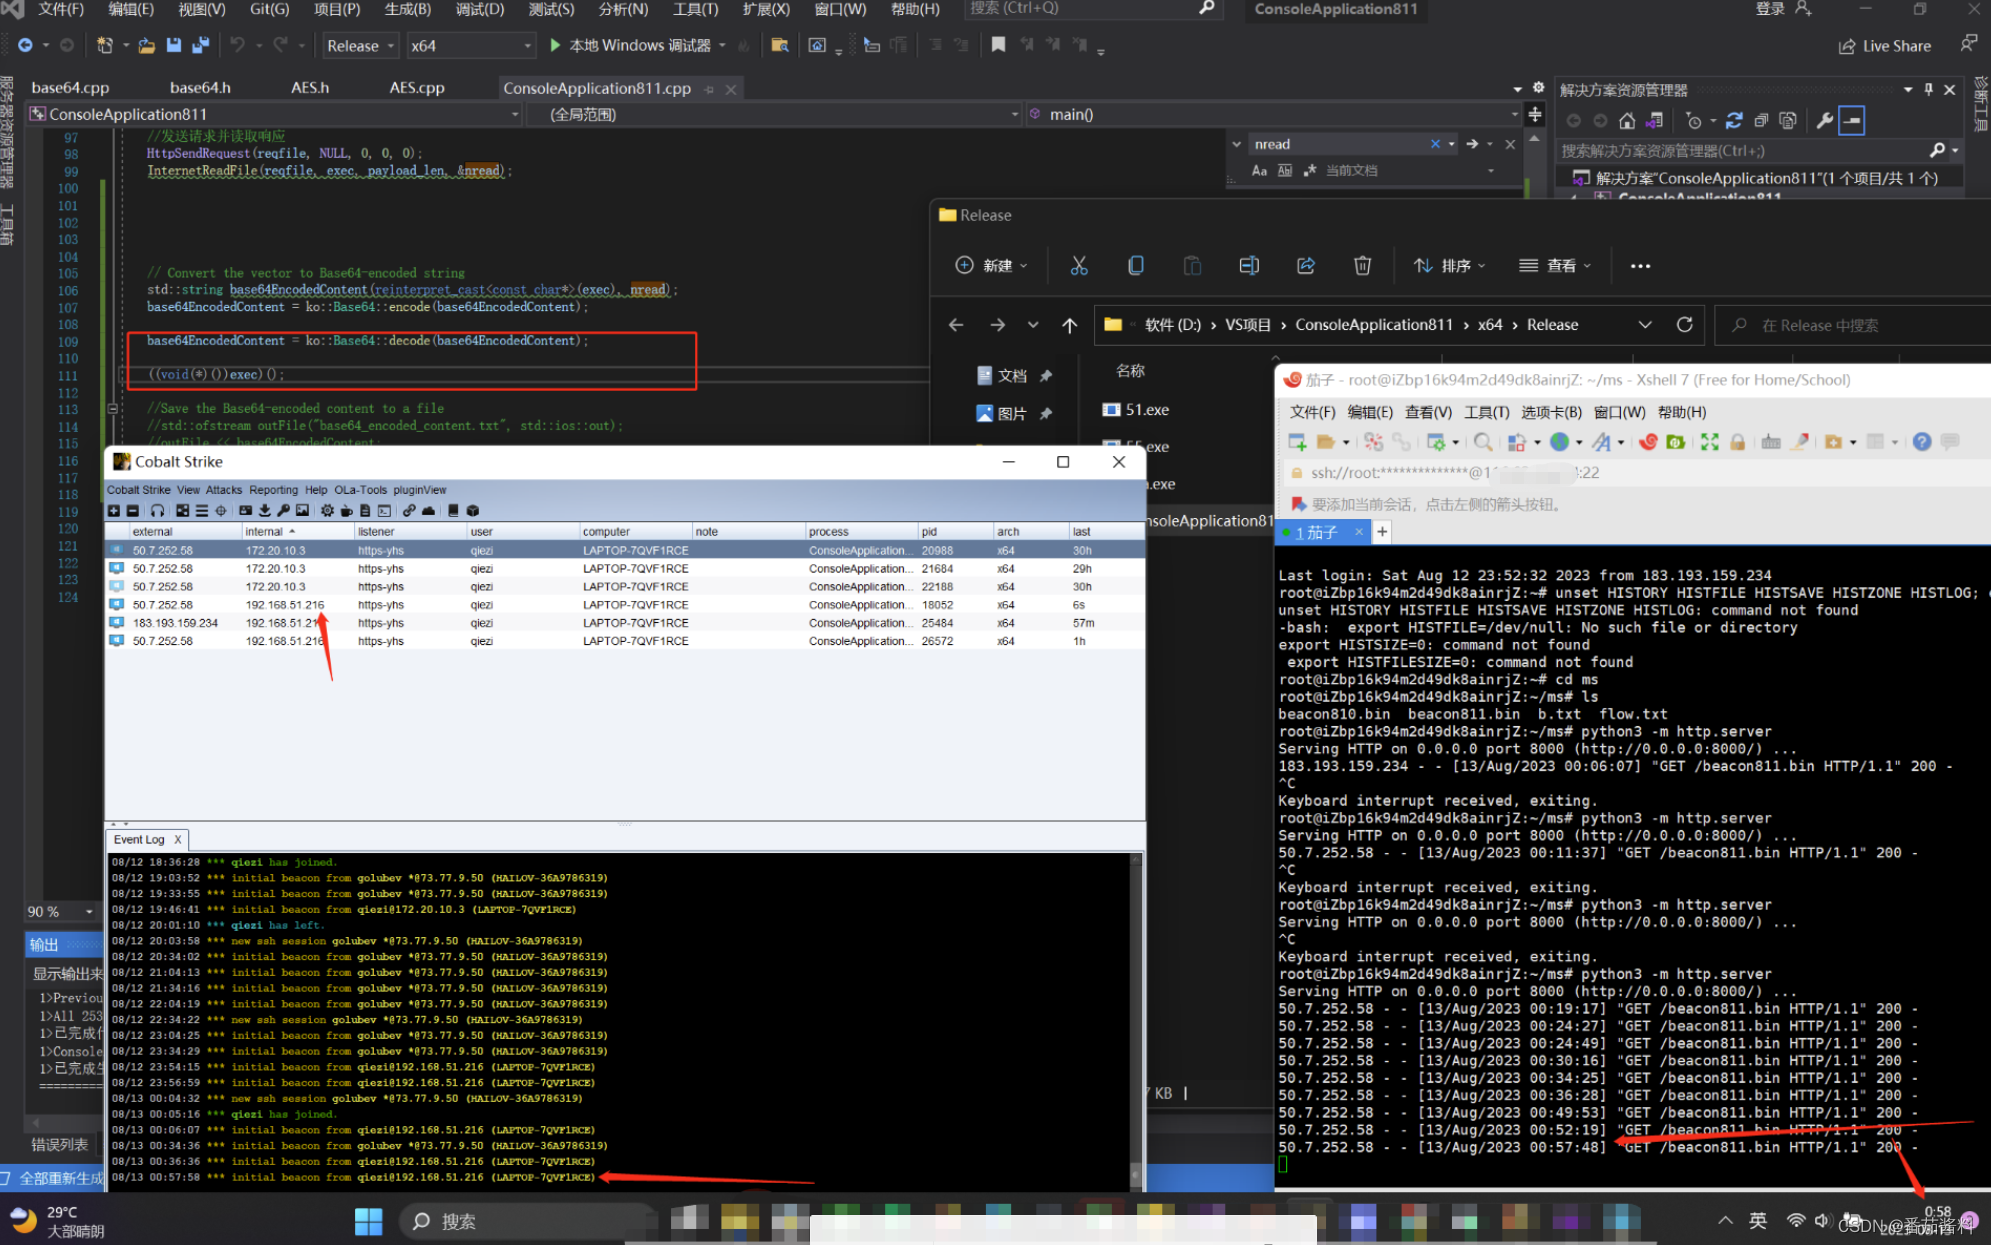Click the Cobalt Strike disconnect minus icon

[132, 510]
